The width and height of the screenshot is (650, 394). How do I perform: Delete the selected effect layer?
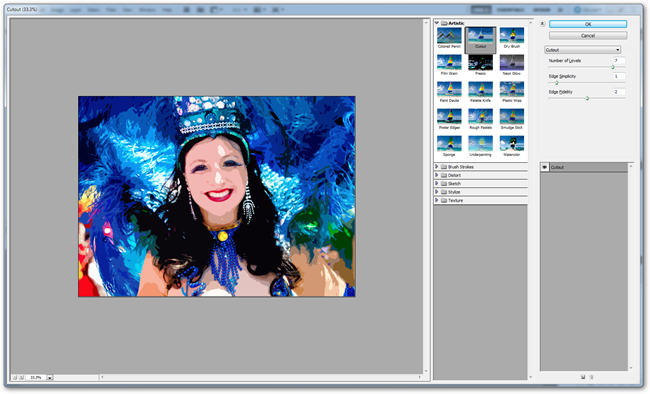click(592, 377)
